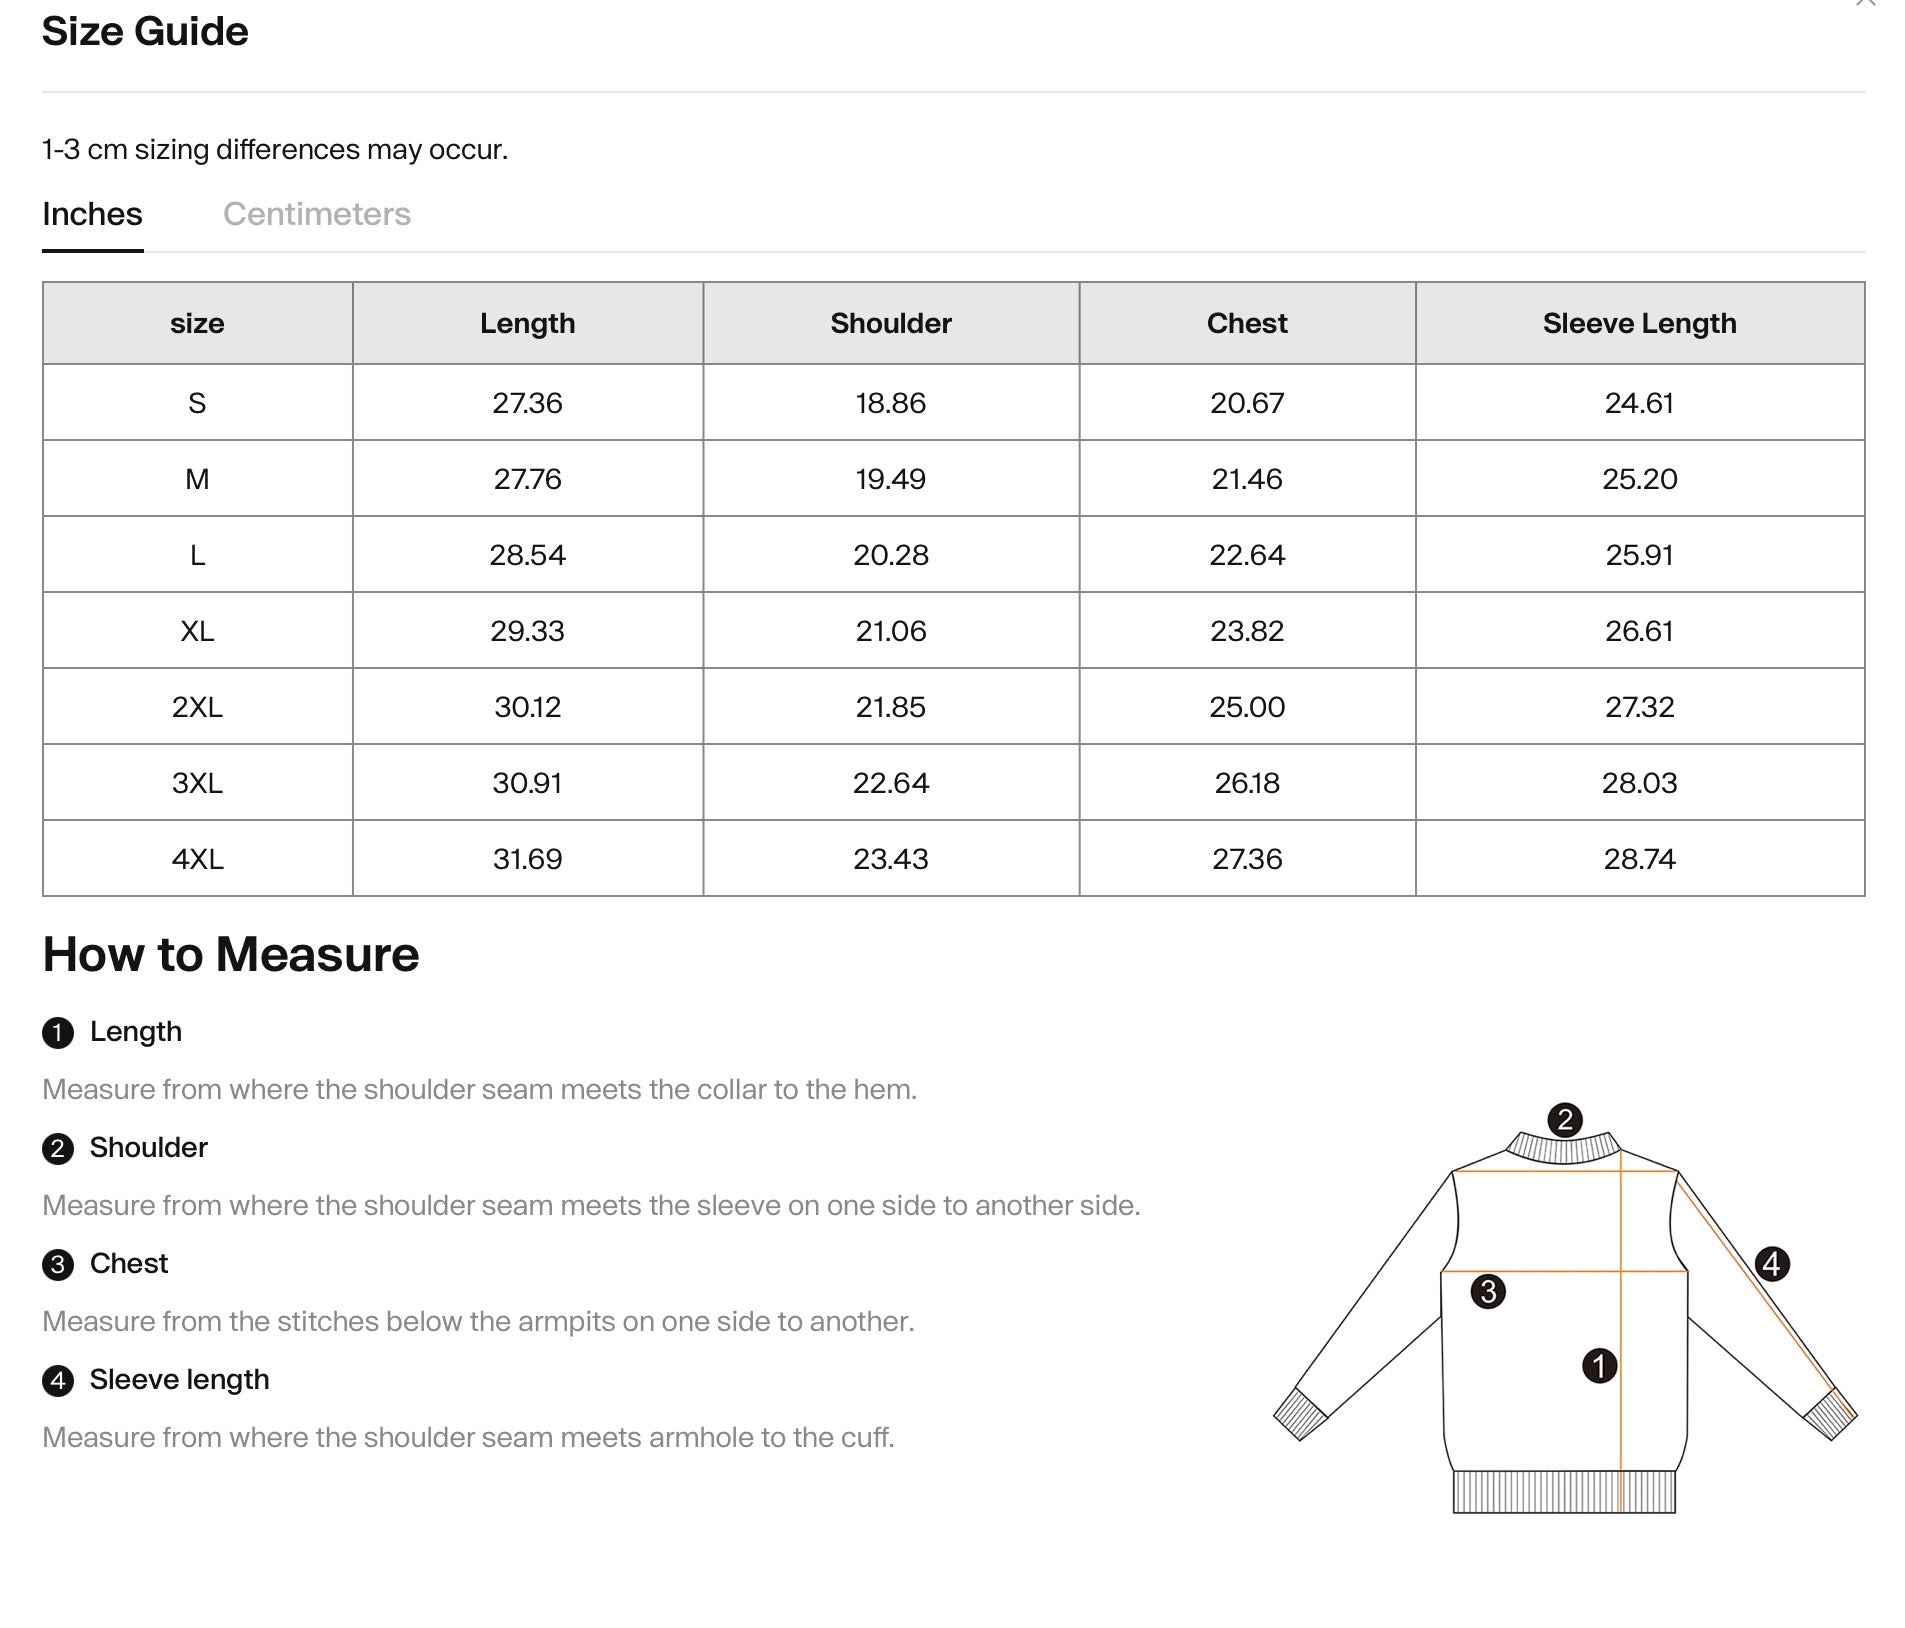
Task: Click the number 4 Sleeve length bullet icon
Action: [58, 1381]
